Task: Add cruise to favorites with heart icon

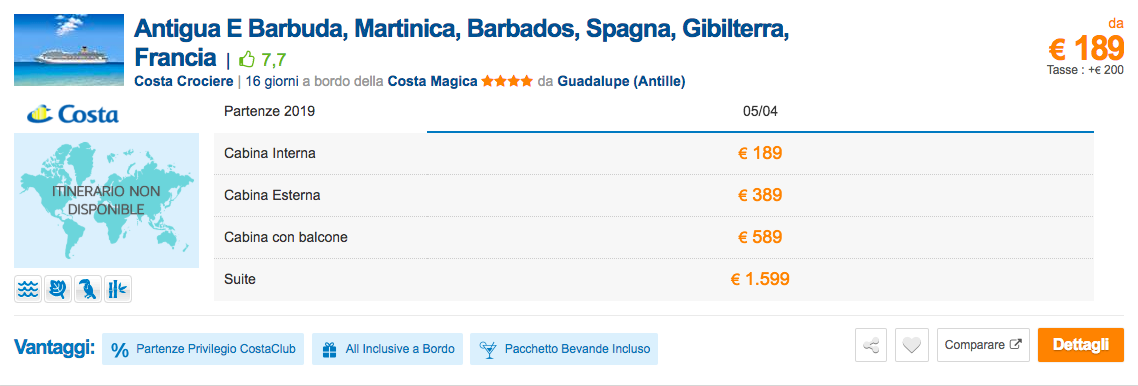Action: (912, 345)
